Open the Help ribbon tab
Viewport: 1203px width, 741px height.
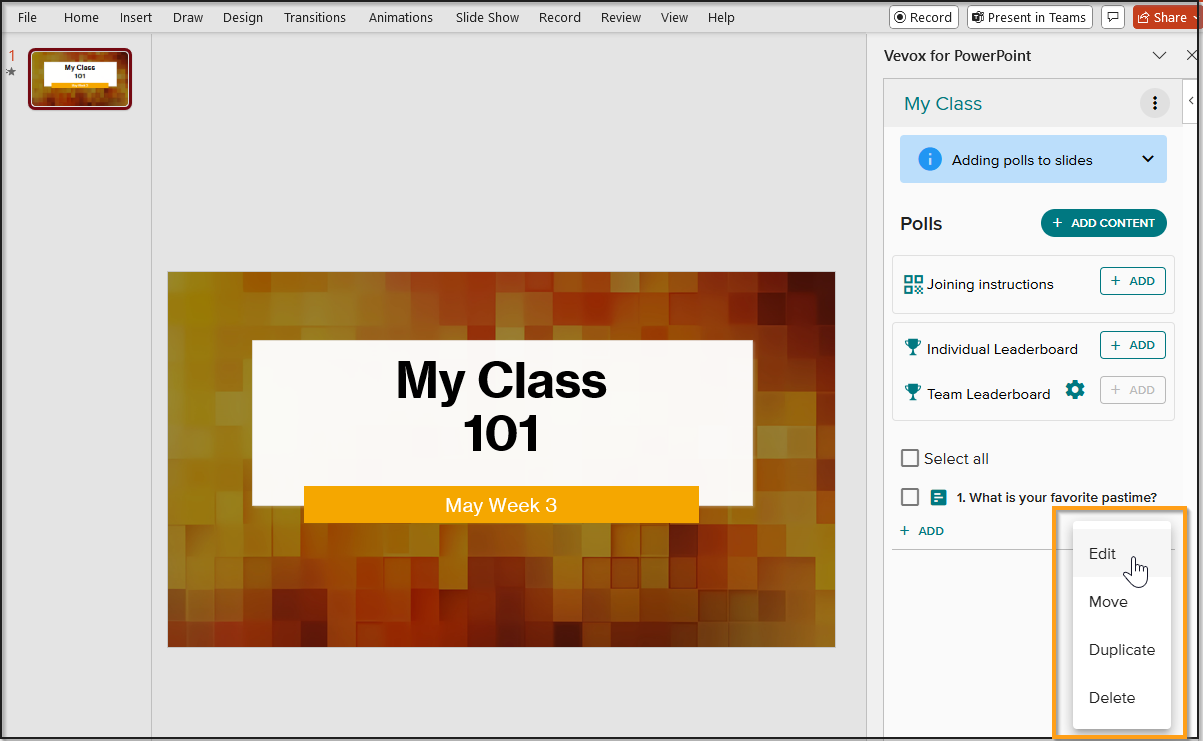click(x=721, y=17)
